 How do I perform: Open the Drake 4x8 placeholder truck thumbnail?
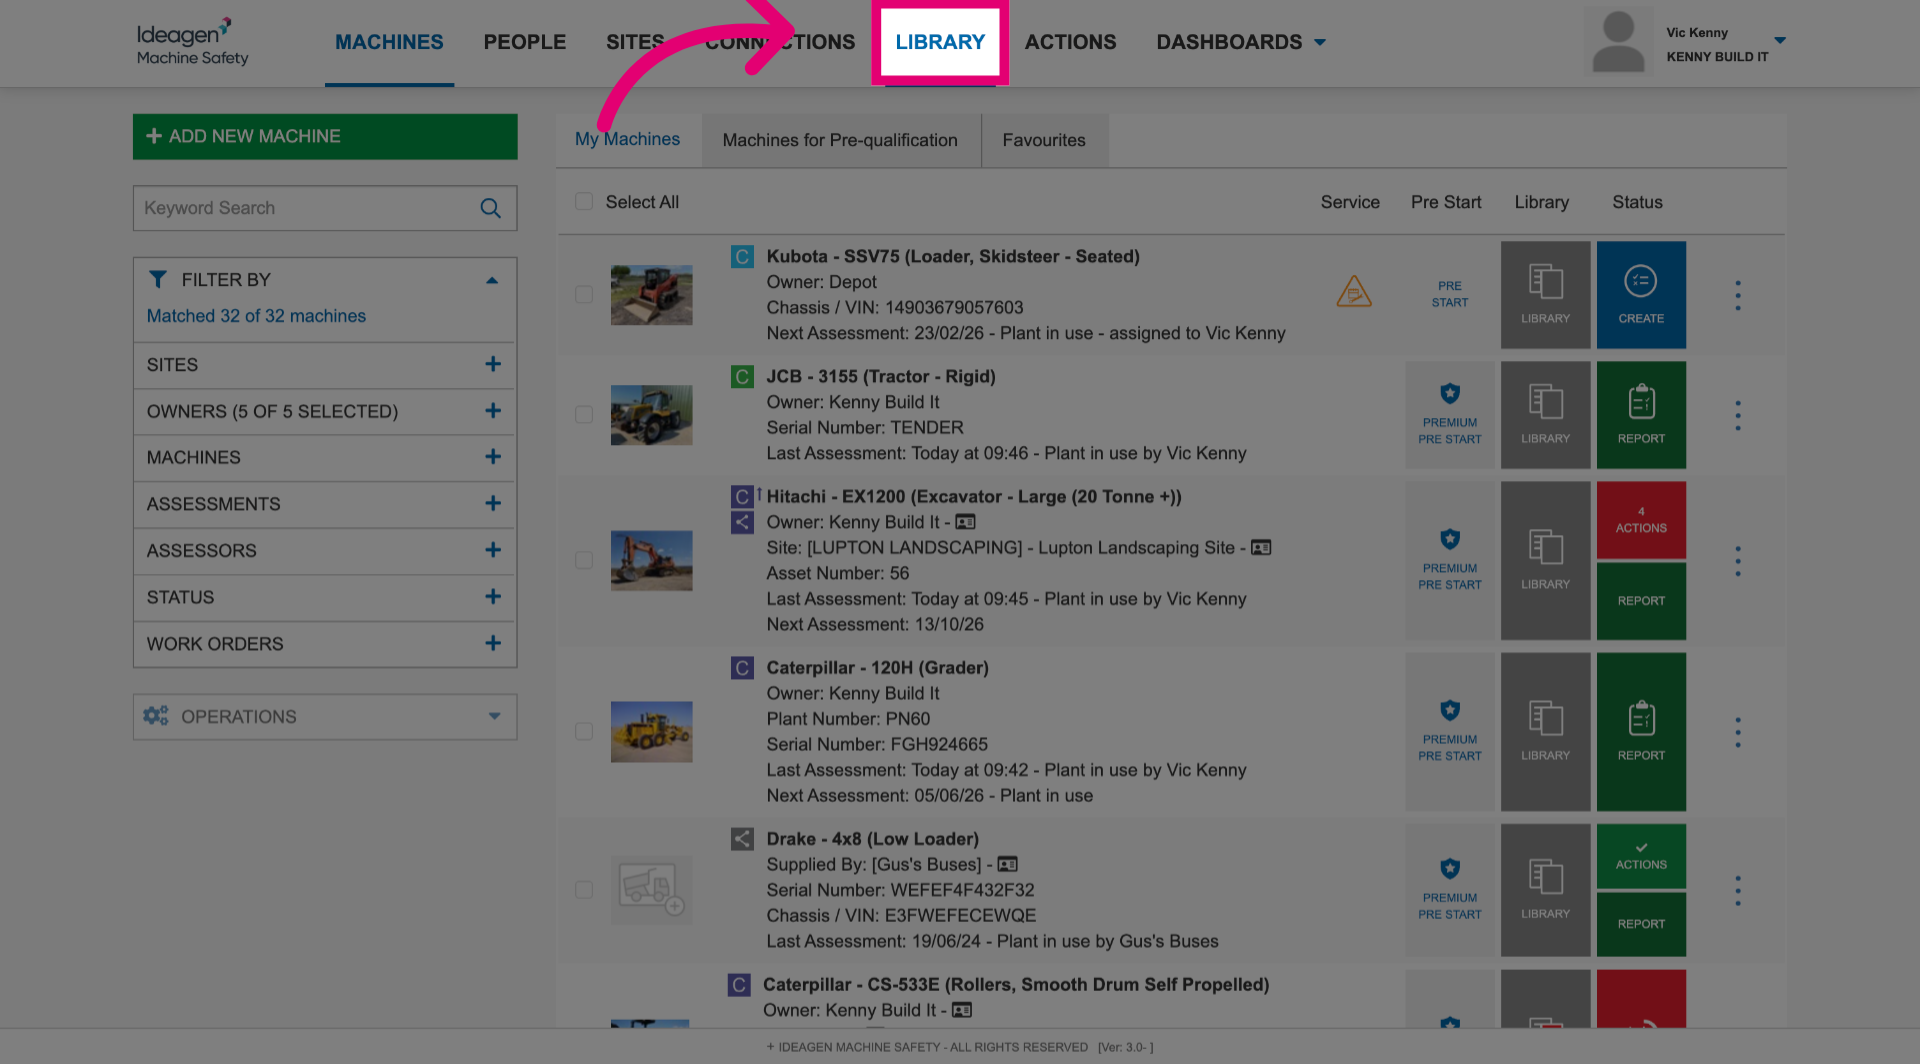coord(652,889)
